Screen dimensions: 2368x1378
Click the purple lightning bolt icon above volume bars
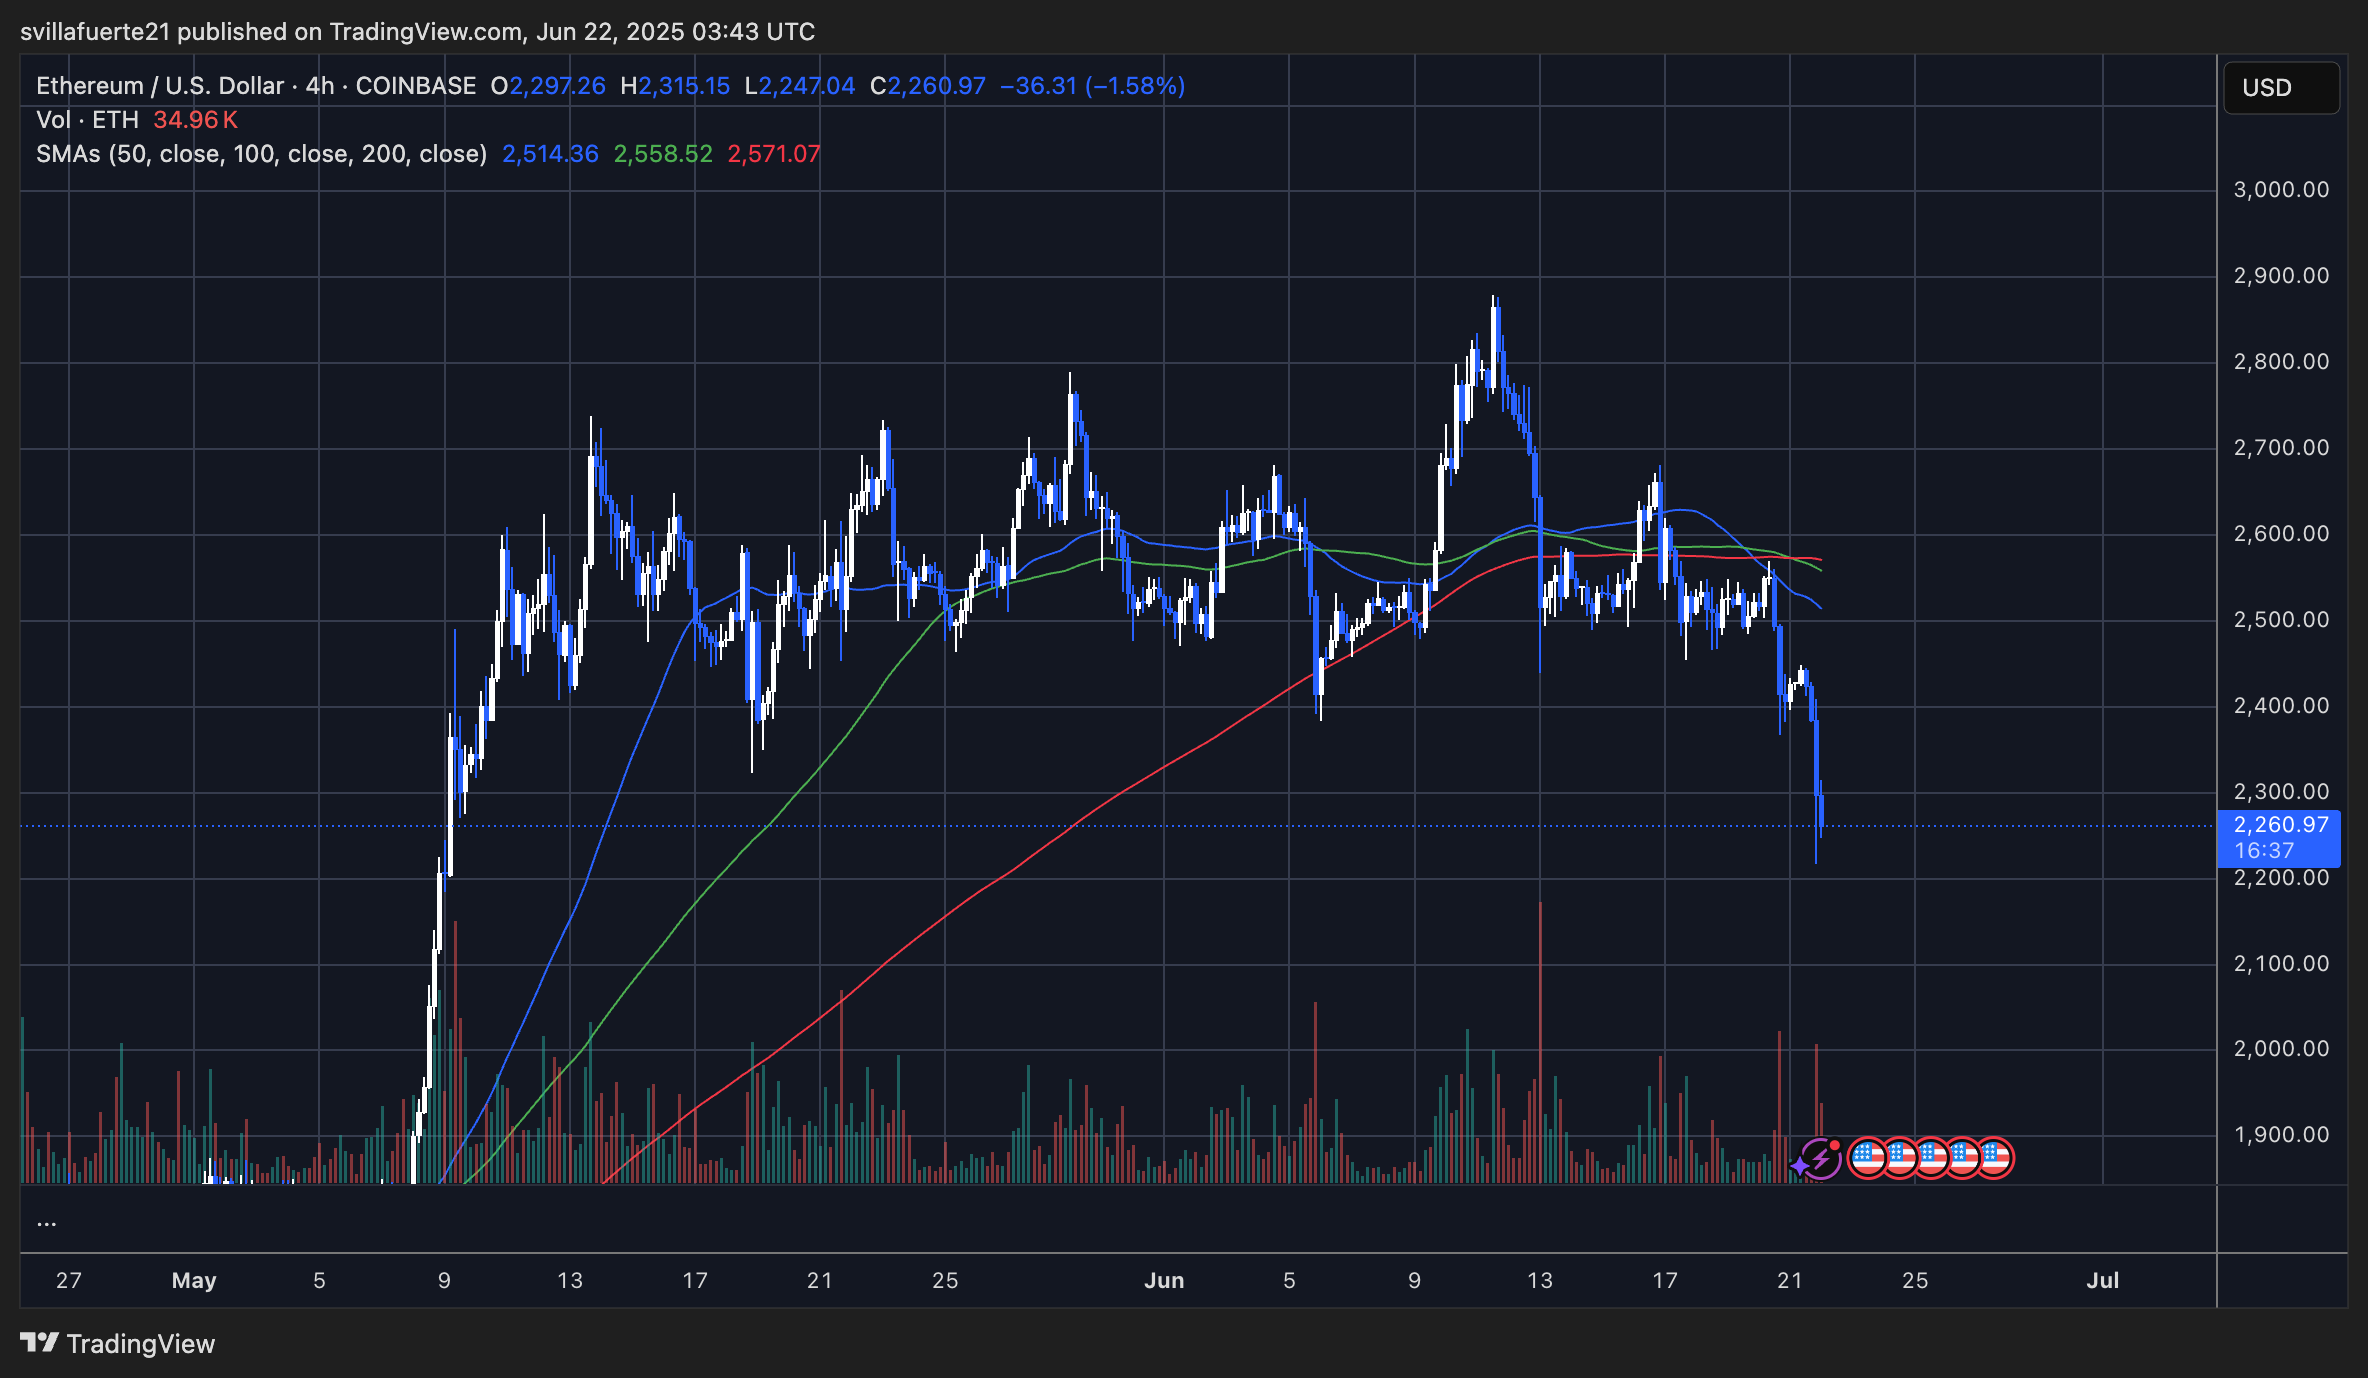pos(1823,1158)
